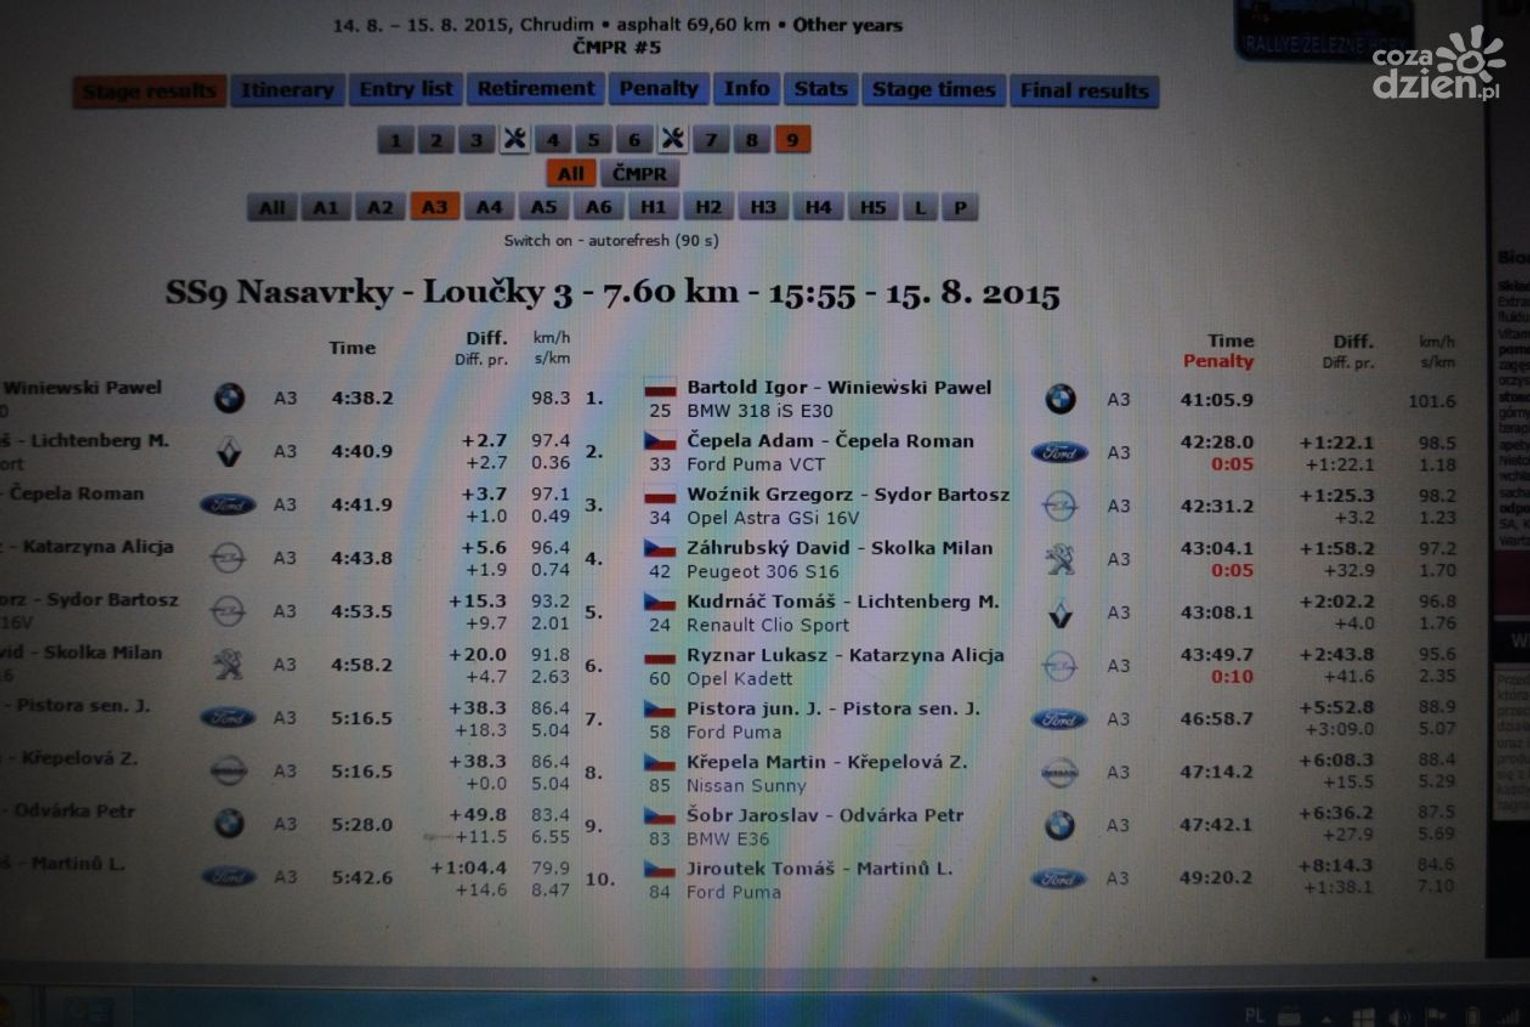1530x1027 pixels.
Task: Select stage number 7
Action: (711, 140)
